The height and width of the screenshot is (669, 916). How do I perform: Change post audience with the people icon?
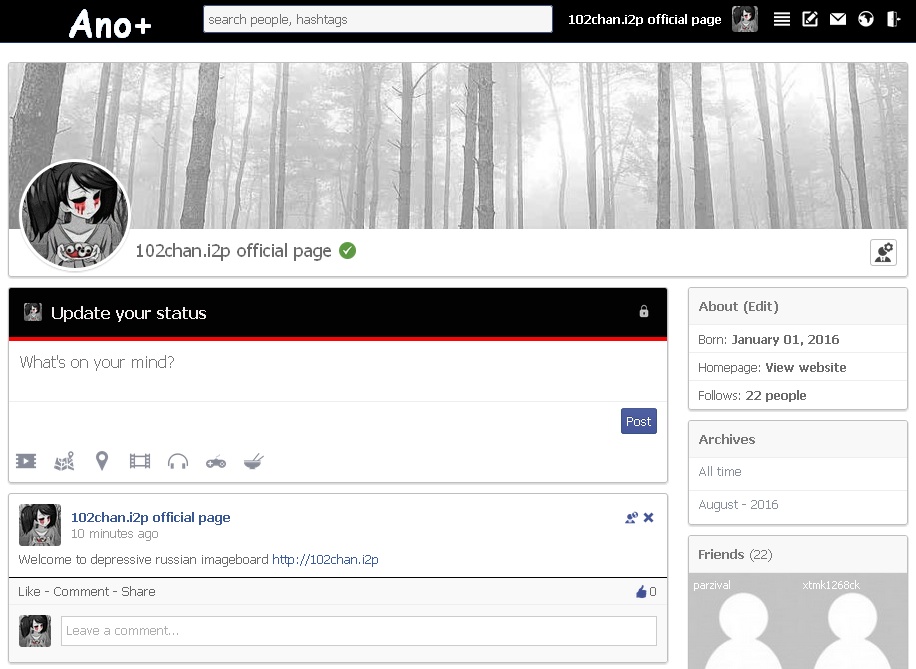coord(632,518)
